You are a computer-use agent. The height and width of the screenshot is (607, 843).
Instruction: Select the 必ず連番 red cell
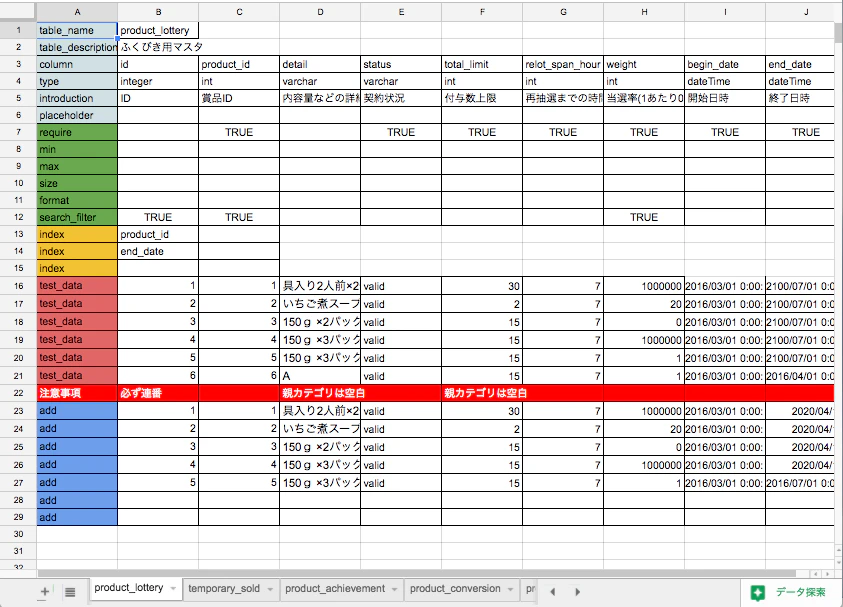(x=158, y=393)
